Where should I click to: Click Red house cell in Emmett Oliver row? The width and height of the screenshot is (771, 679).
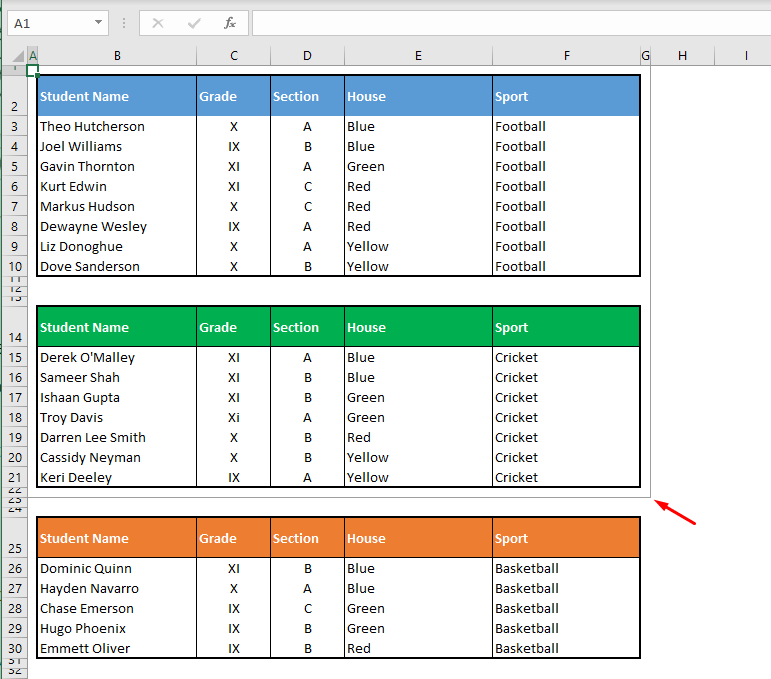click(418, 649)
